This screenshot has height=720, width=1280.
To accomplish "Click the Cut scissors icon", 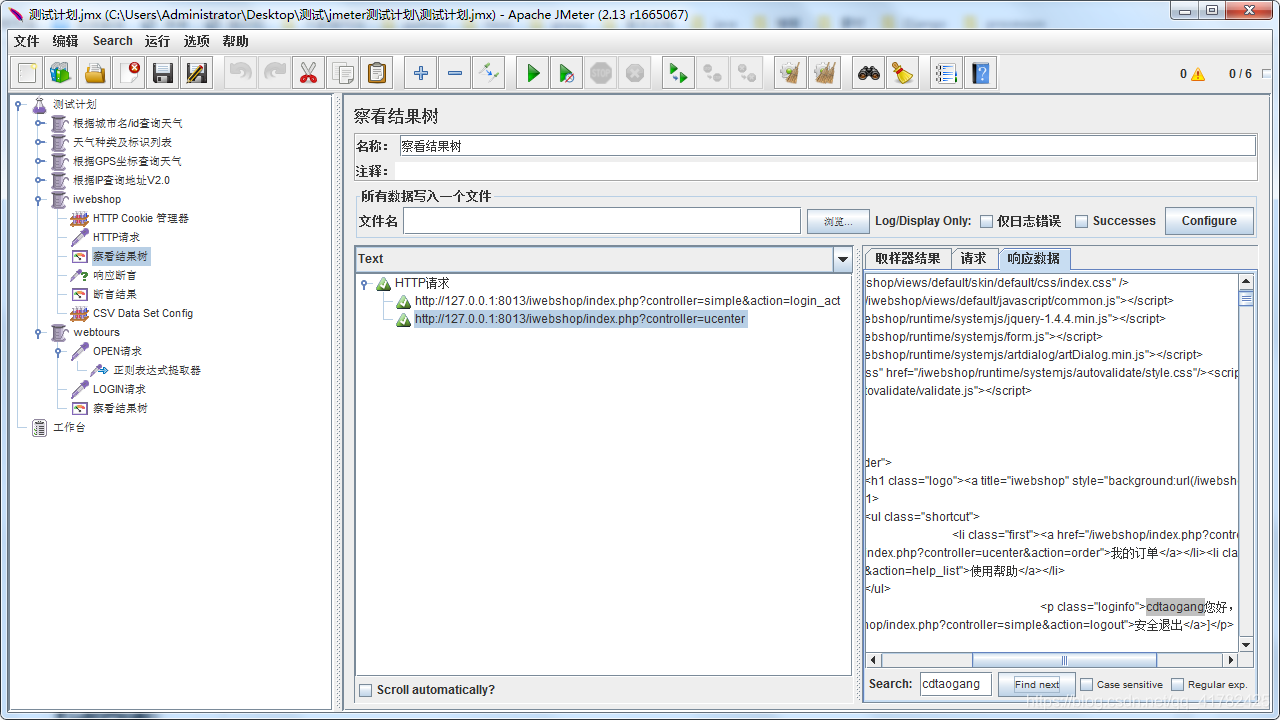I will (x=308, y=73).
